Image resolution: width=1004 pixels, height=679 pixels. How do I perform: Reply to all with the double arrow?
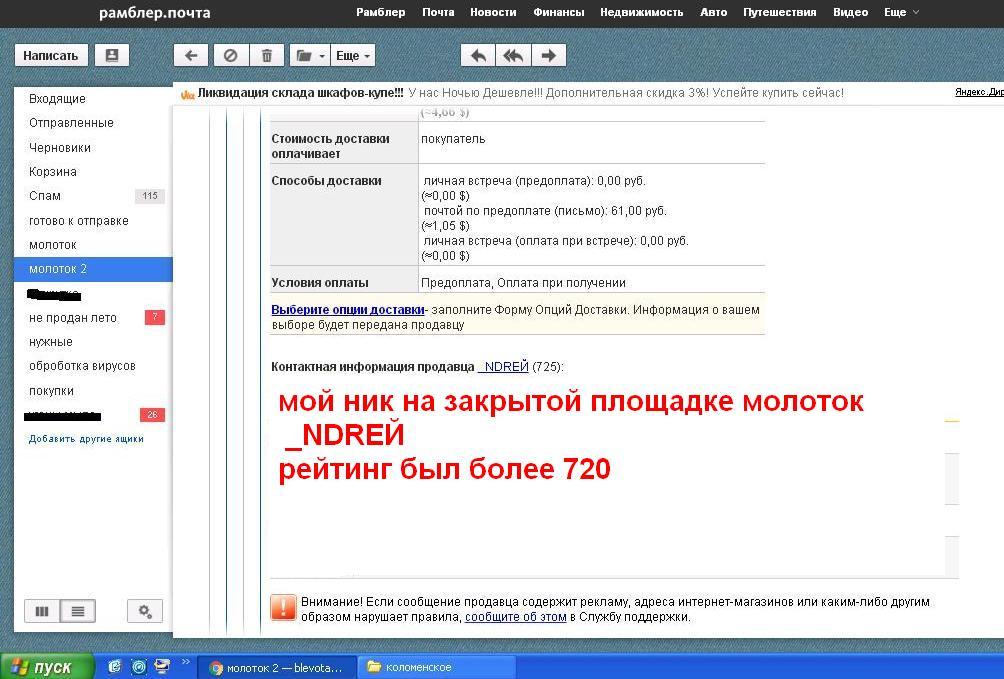coord(513,56)
